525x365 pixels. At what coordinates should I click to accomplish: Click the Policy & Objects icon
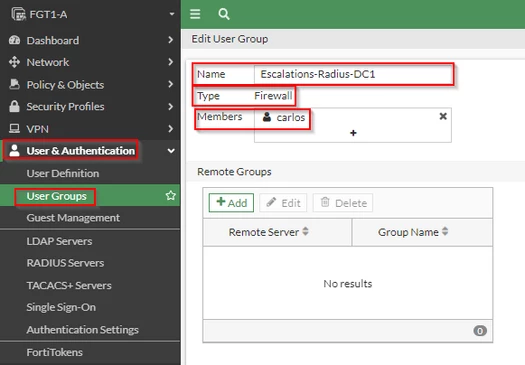click(14, 84)
